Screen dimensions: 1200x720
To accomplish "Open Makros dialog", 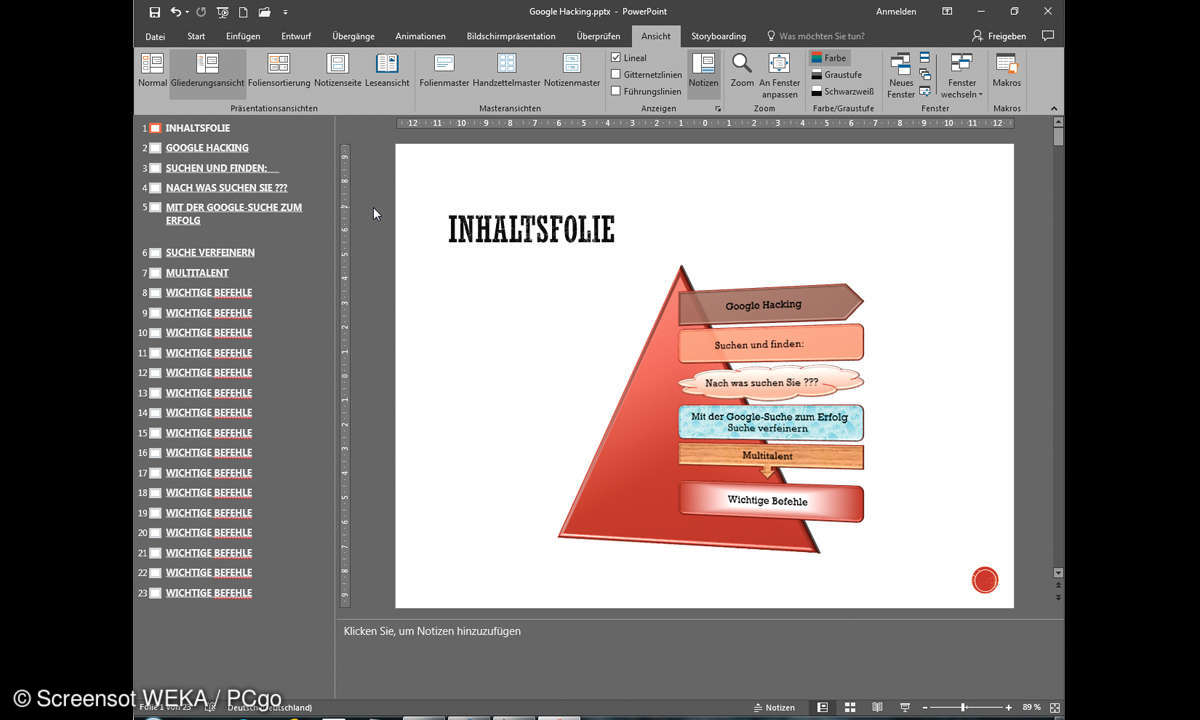I will click(1006, 71).
